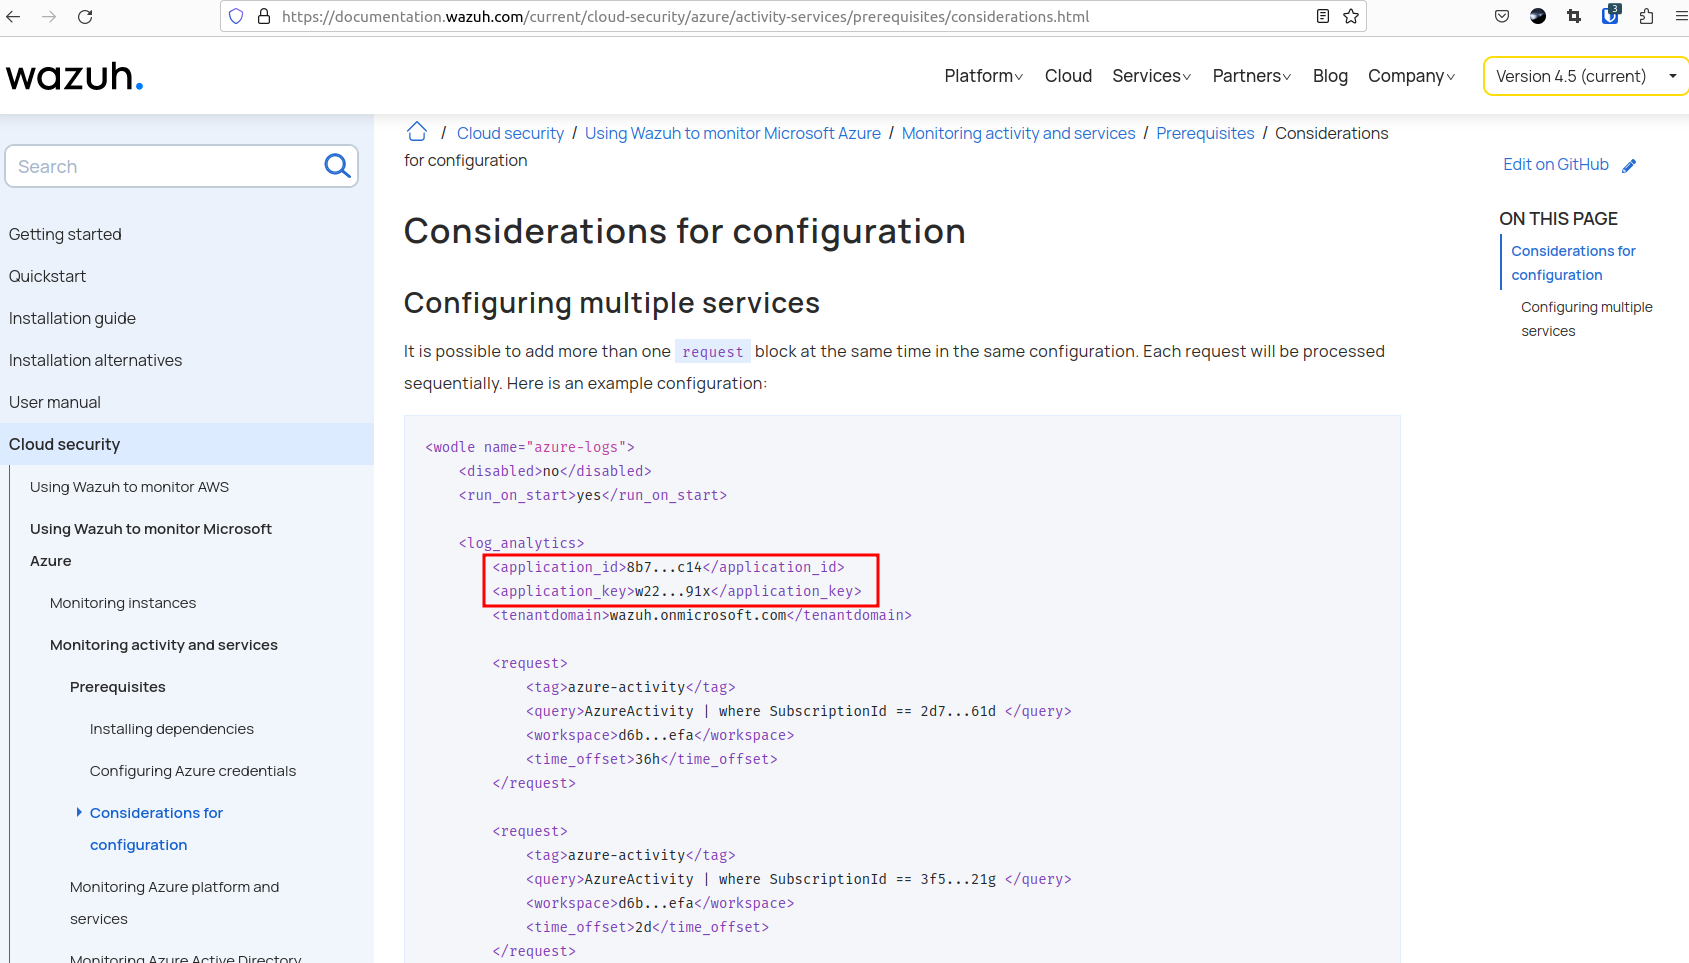
Task: Open the browser hamburger menu
Action: point(1681,16)
